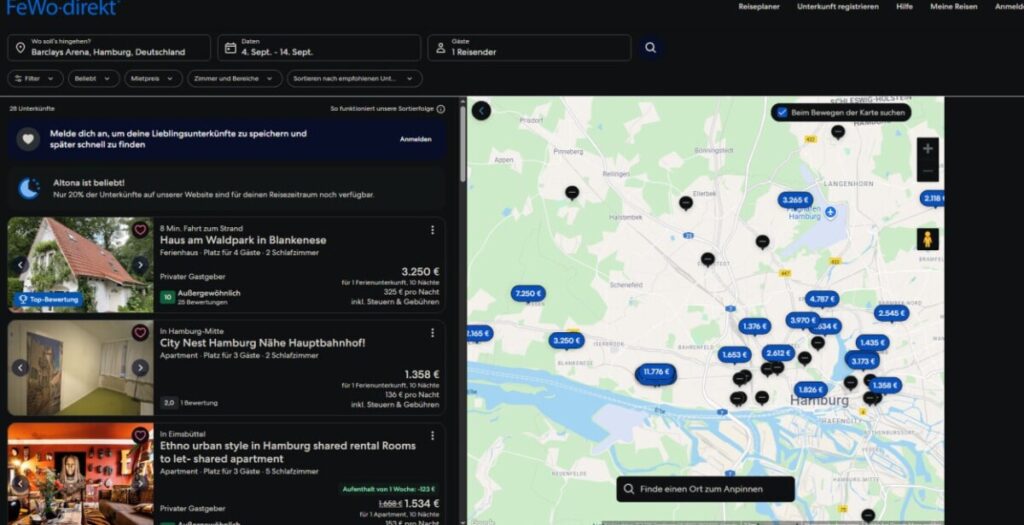This screenshot has width=1024, height=525.
Task: Edit the destination field Barclays Arena
Action: [109, 48]
